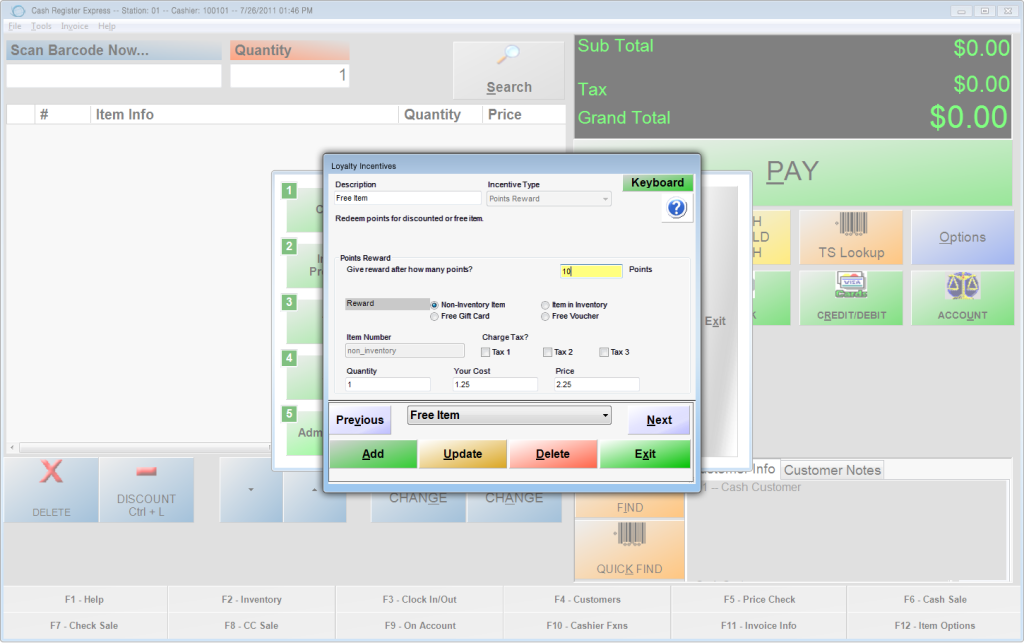Screen dimensions: 1024x643
Task: Open the Incentive Type dropdown
Action: pos(549,198)
